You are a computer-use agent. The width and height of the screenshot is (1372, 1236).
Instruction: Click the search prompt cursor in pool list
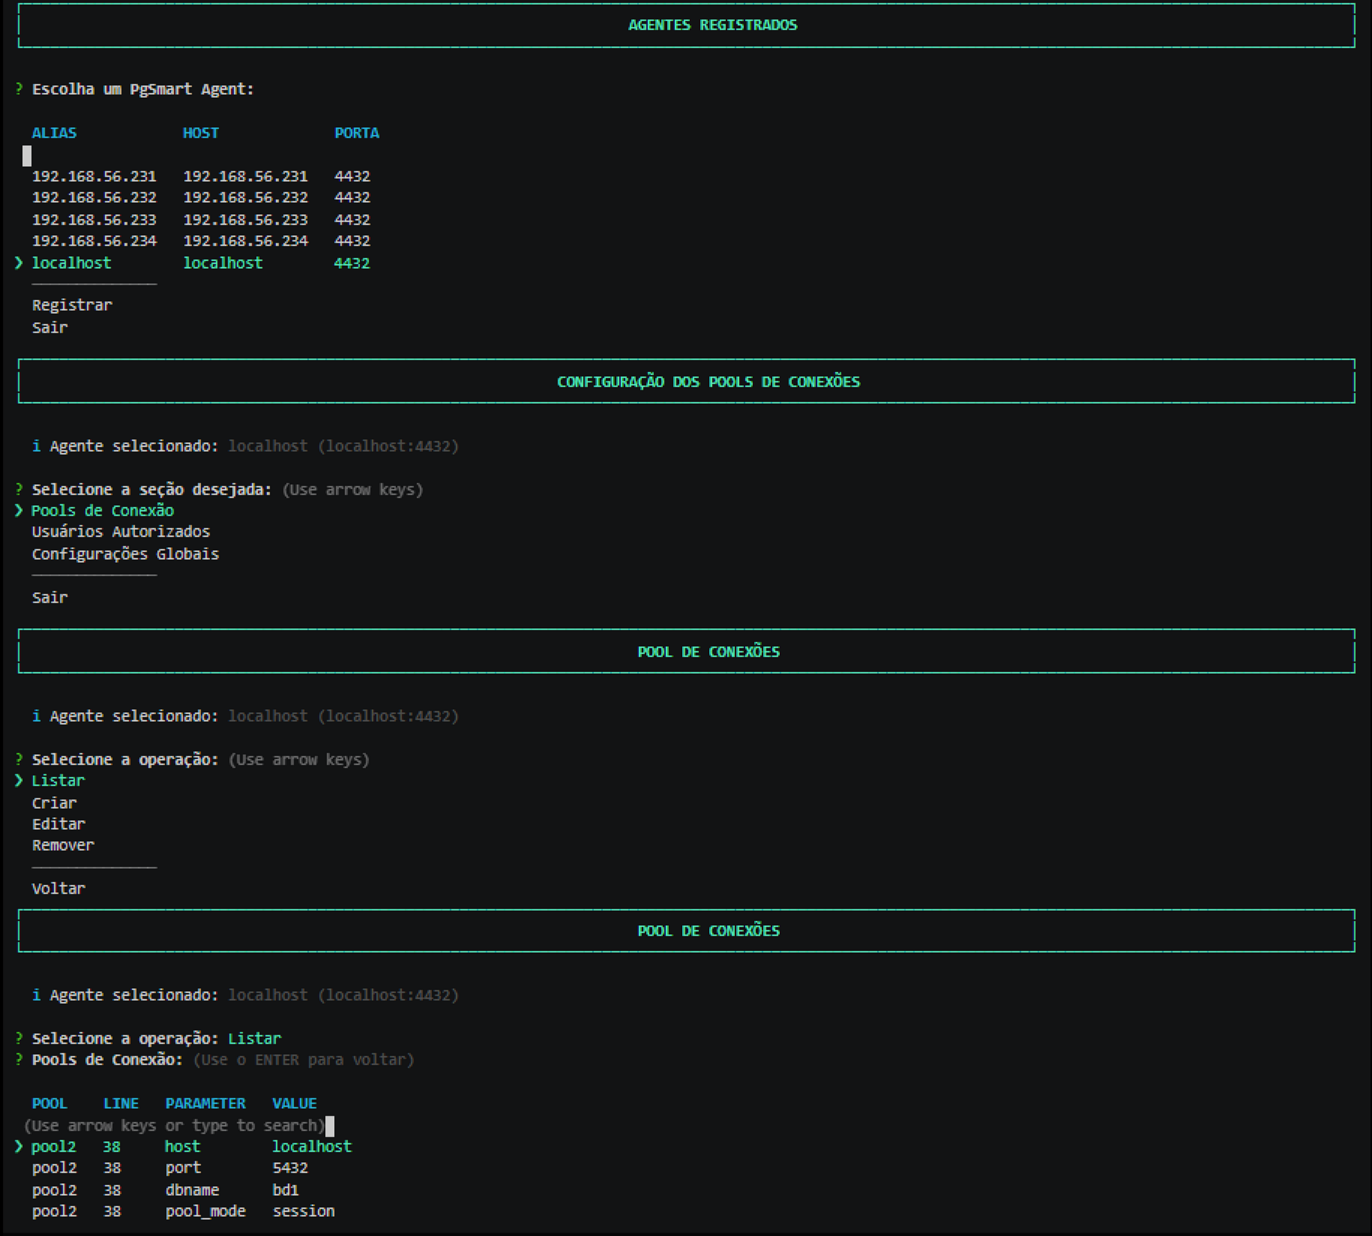(x=330, y=1126)
